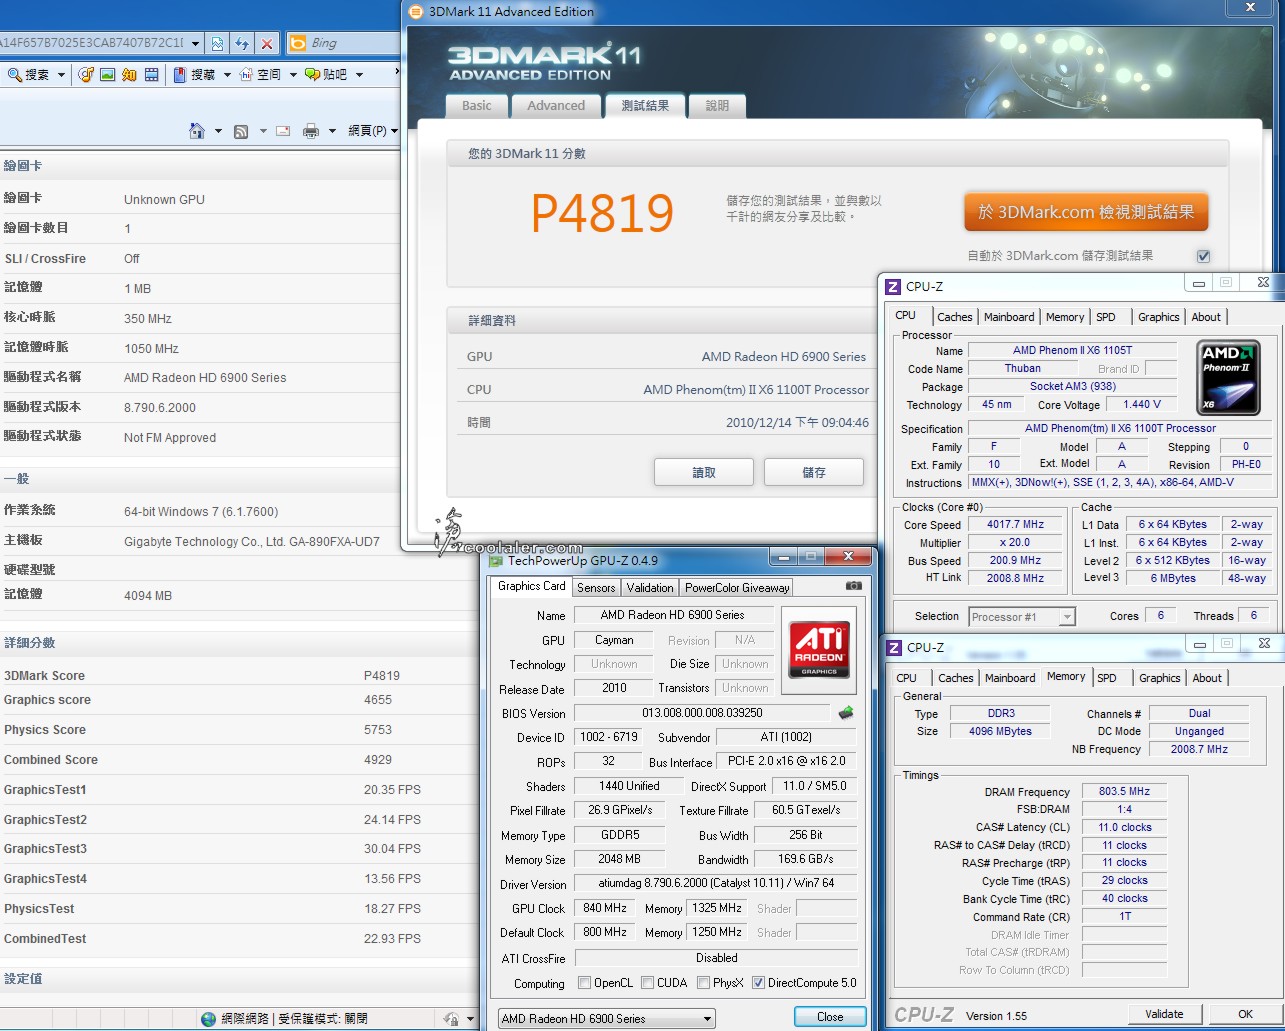This screenshot has height=1031, width=1285.
Task: Click the orange view results on 3DMark.com button
Action: click(x=1086, y=212)
